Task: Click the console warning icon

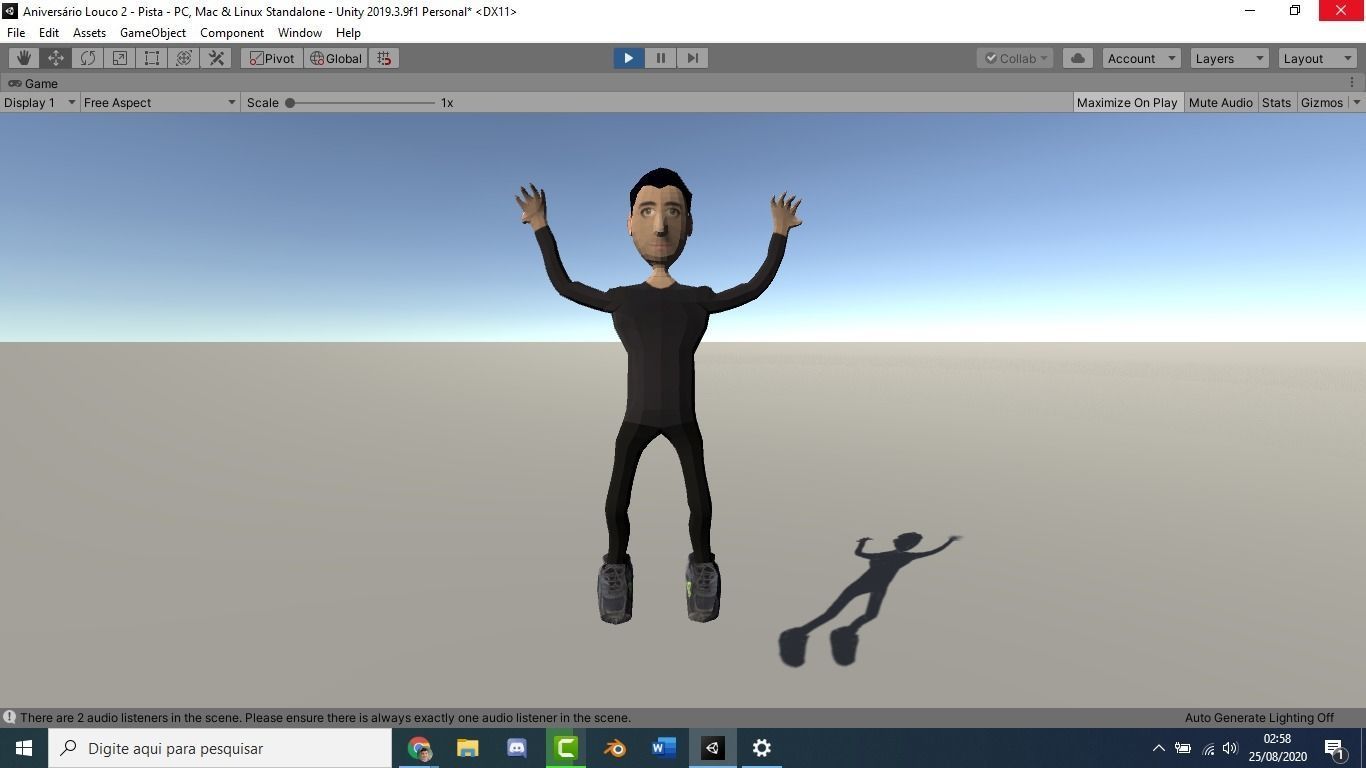Action: tap(9, 717)
